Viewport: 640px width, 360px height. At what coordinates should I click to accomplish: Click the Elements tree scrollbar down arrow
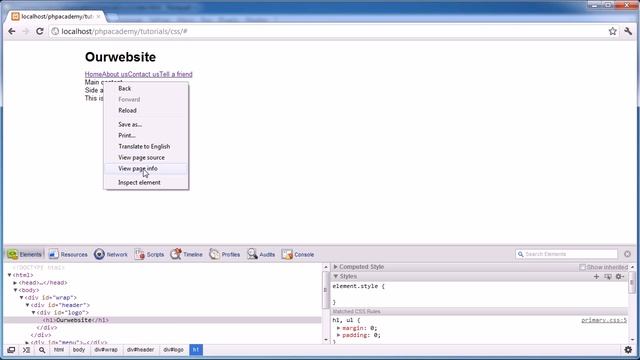coord(326,340)
